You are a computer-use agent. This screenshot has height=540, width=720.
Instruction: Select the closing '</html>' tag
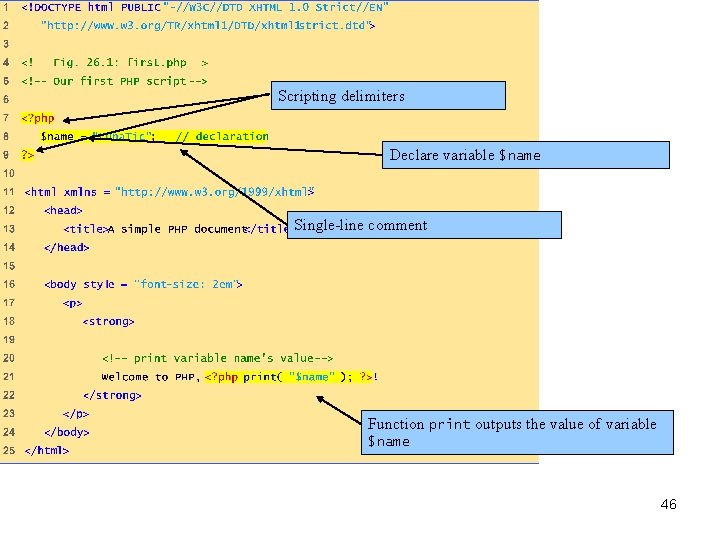click(x=47, y=450)
